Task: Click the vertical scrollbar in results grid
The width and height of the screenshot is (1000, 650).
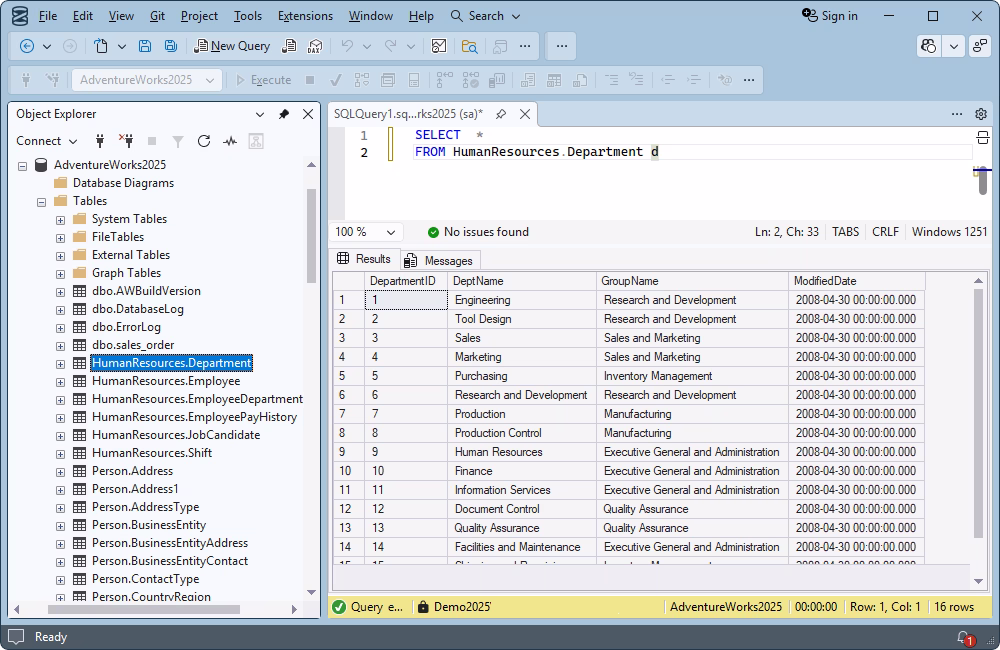Action: (978, 415)
